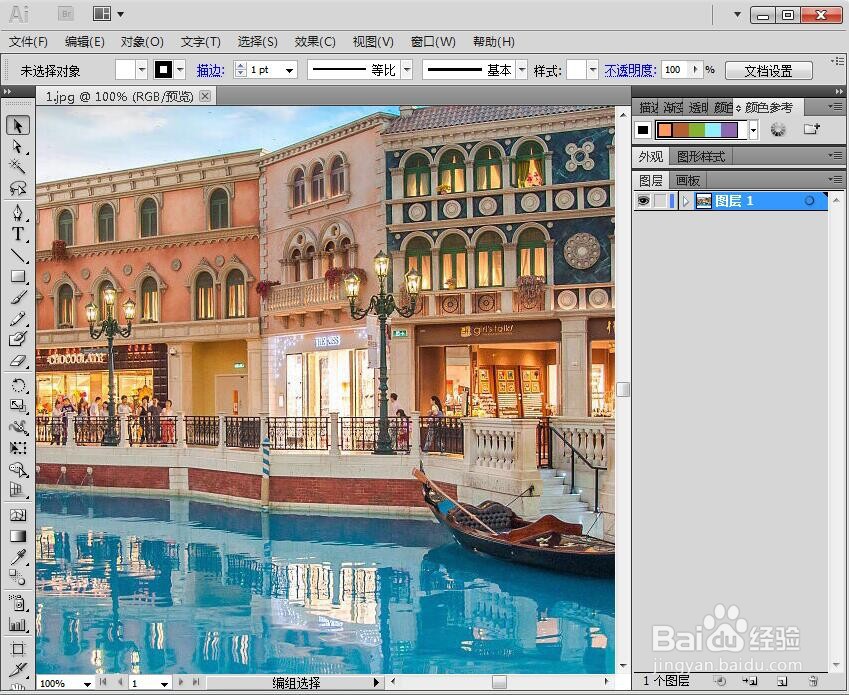
Task: Select the Pencil tool
Action: (x=18, y=318)
